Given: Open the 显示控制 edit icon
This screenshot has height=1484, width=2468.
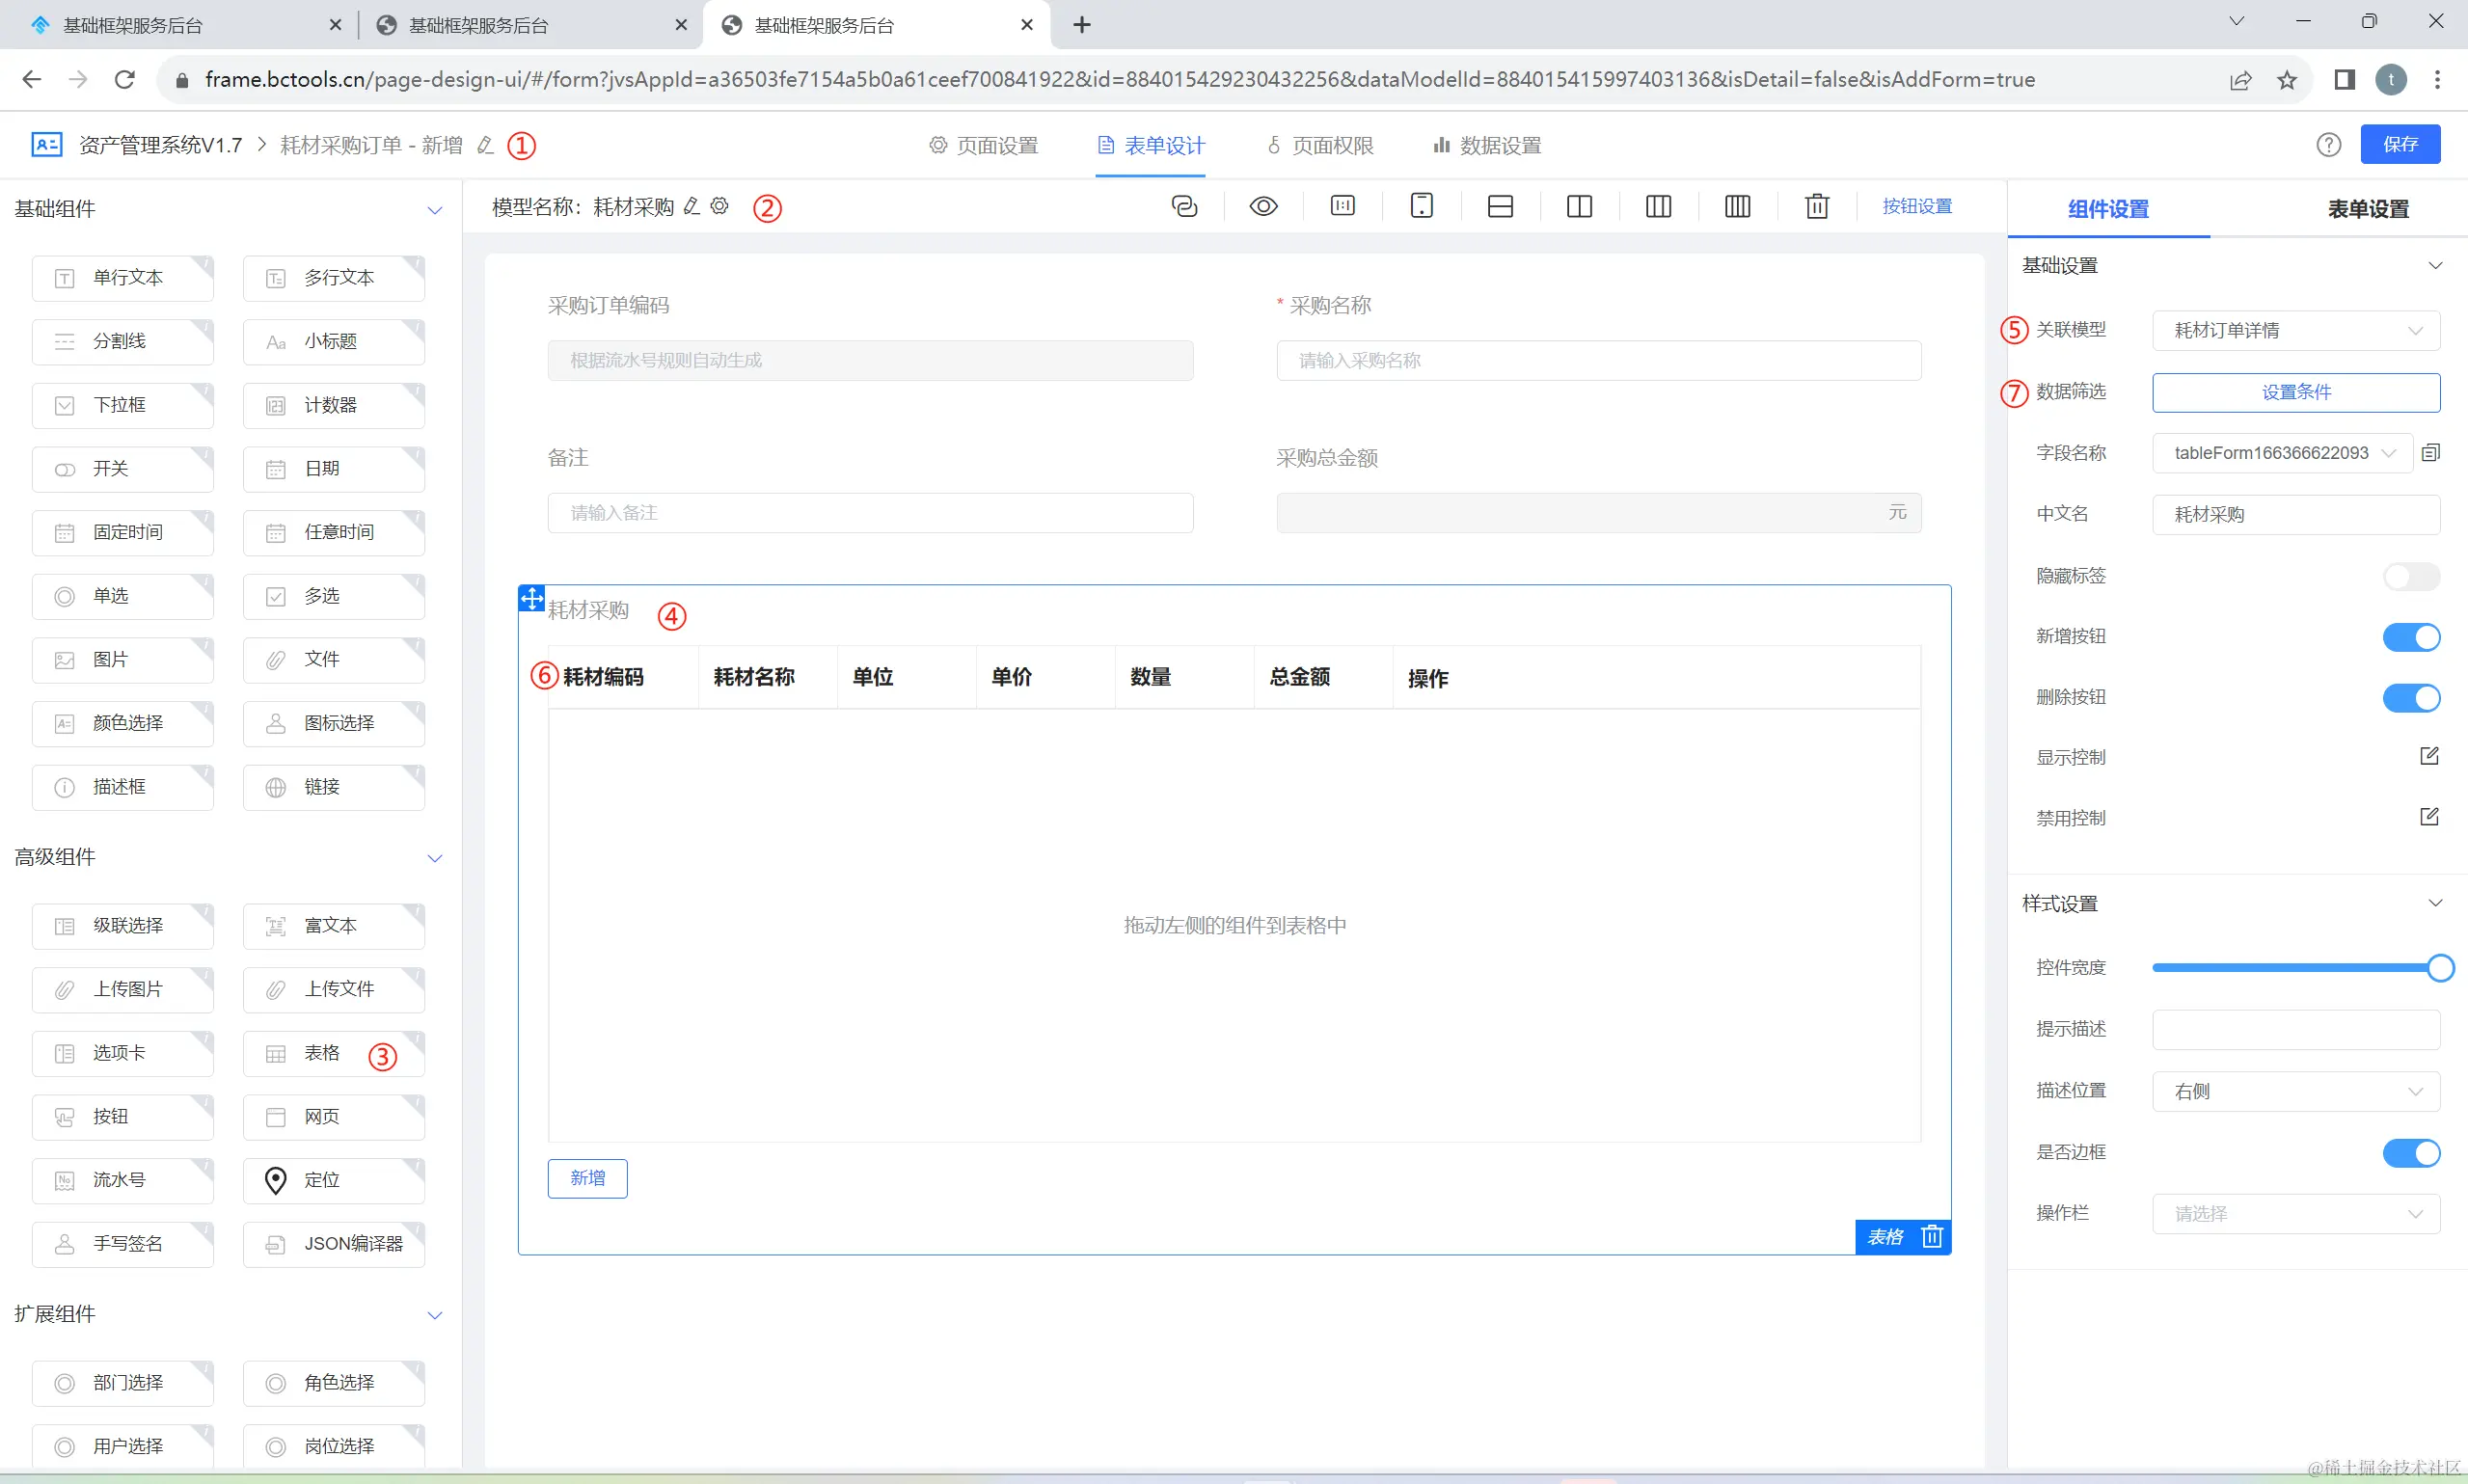Looking at the screenshot, I should pyautogui.click(x=2429, y=756).
